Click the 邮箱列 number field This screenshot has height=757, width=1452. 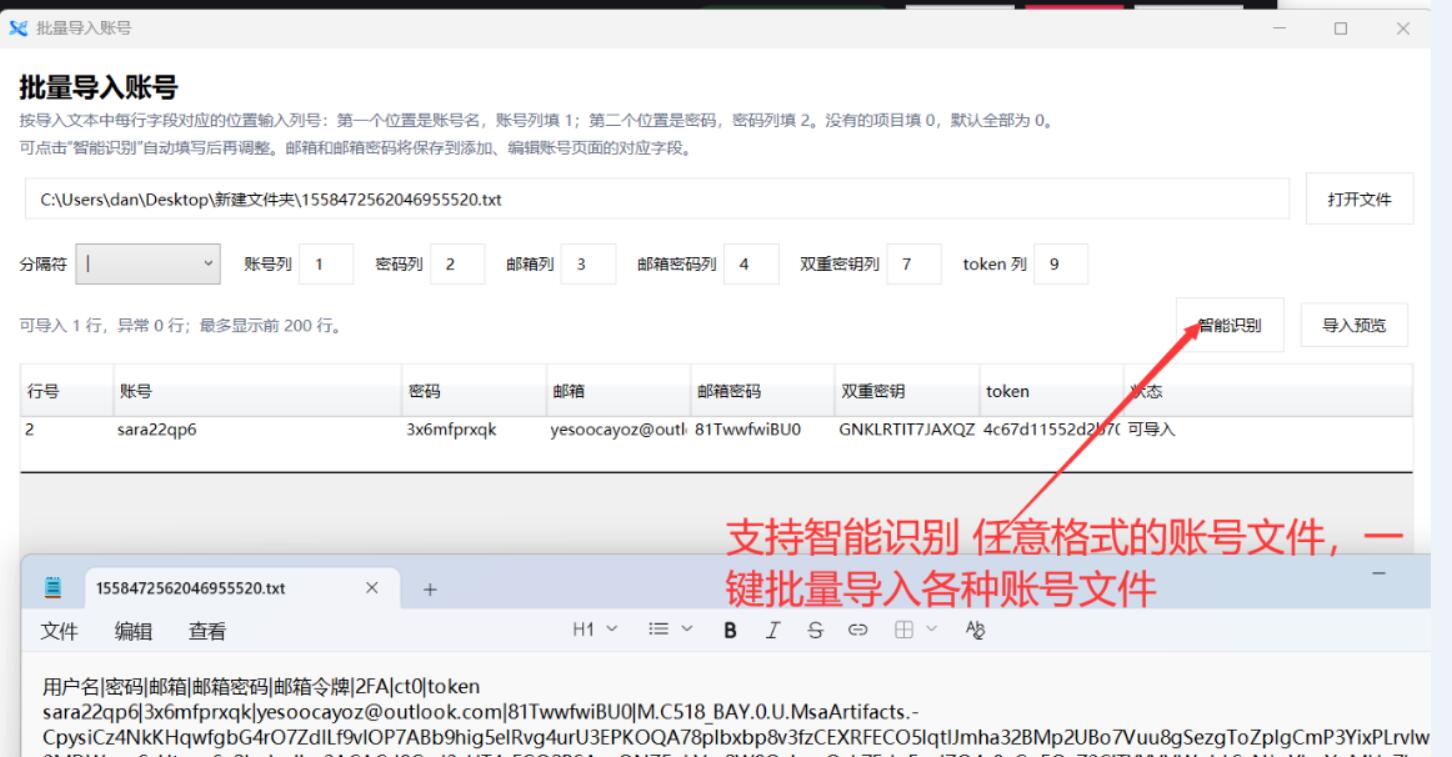[x=588, y=265]
